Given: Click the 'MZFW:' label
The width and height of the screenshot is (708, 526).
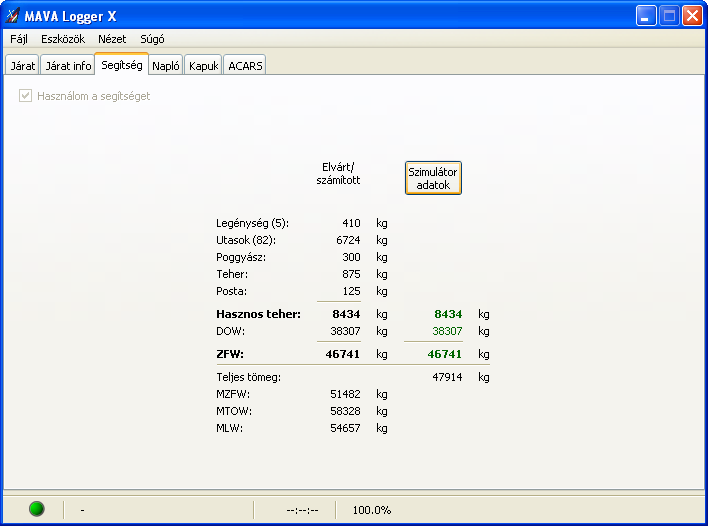Looking at the screenshot, I should point(234,394).
